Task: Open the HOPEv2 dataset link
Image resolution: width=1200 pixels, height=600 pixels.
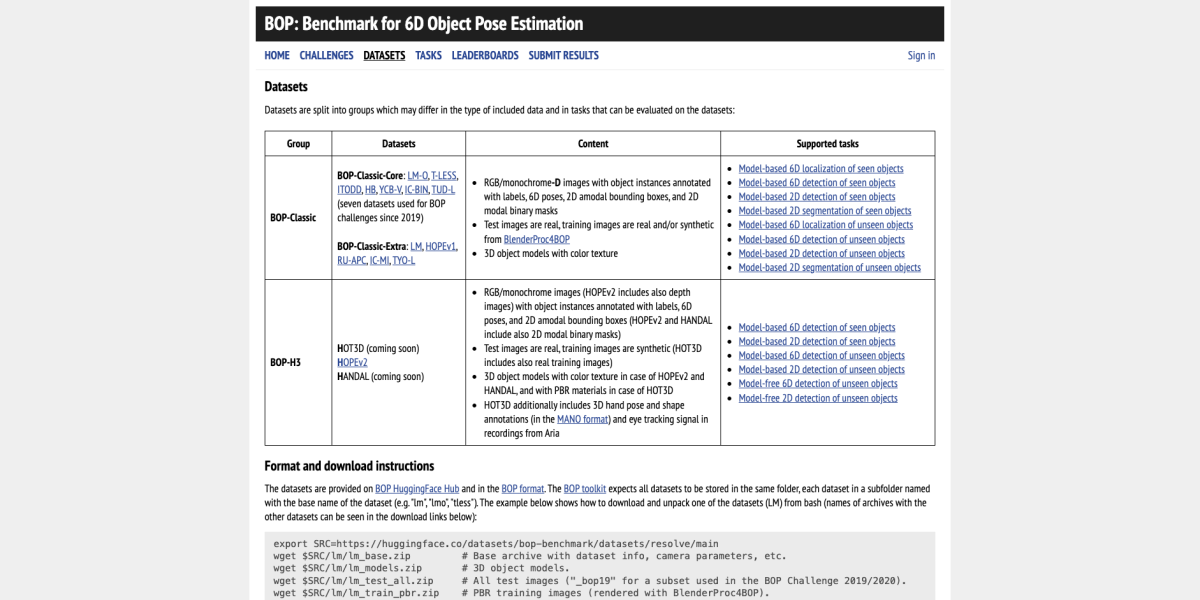Action: tap(352, 363)
